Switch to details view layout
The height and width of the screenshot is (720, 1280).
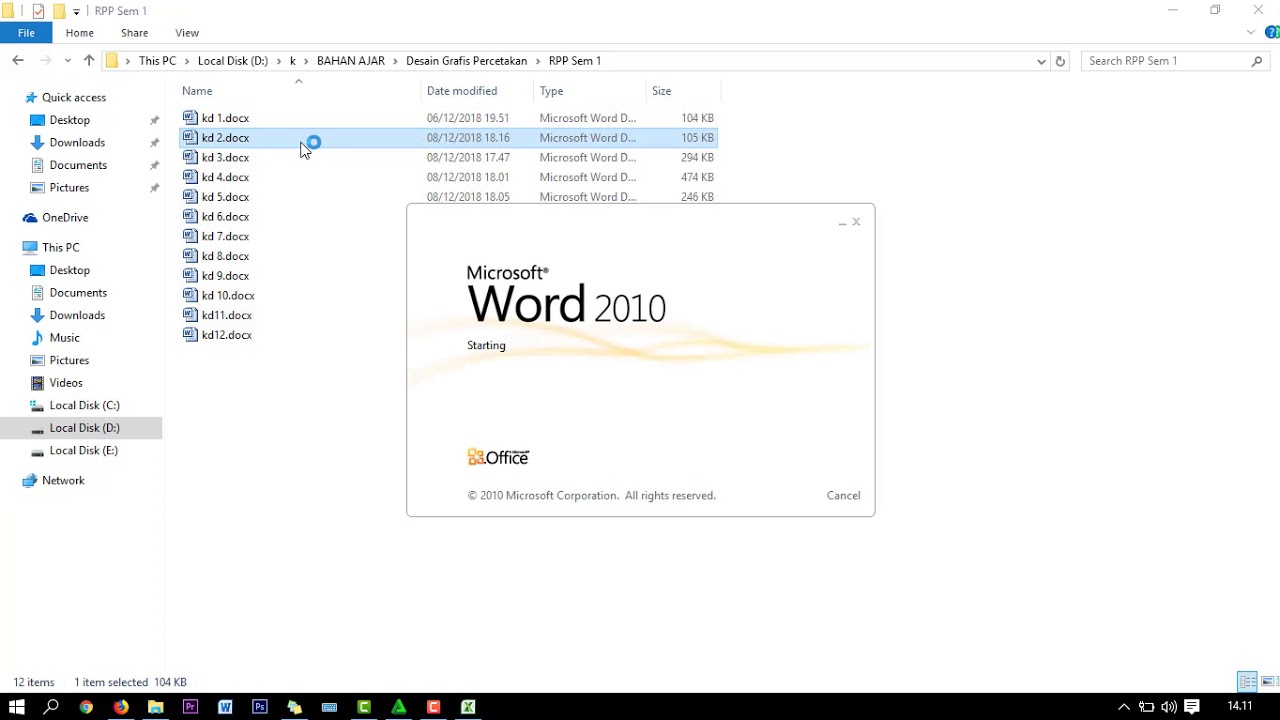pos(1247,682)
